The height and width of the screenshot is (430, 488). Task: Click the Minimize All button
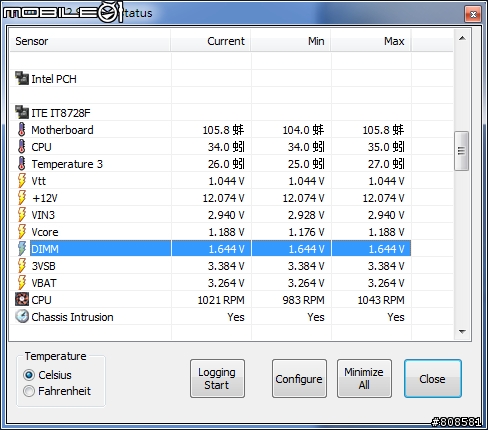pos(364,378)
